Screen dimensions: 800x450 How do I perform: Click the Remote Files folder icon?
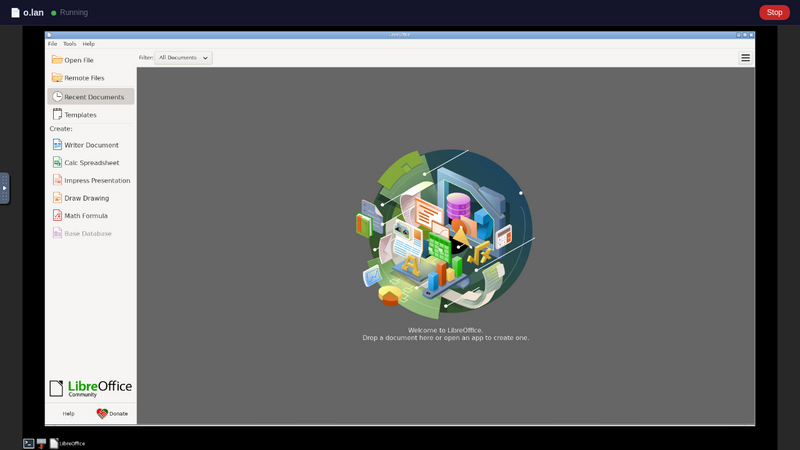pyautogui.click(x=57, y=78)
